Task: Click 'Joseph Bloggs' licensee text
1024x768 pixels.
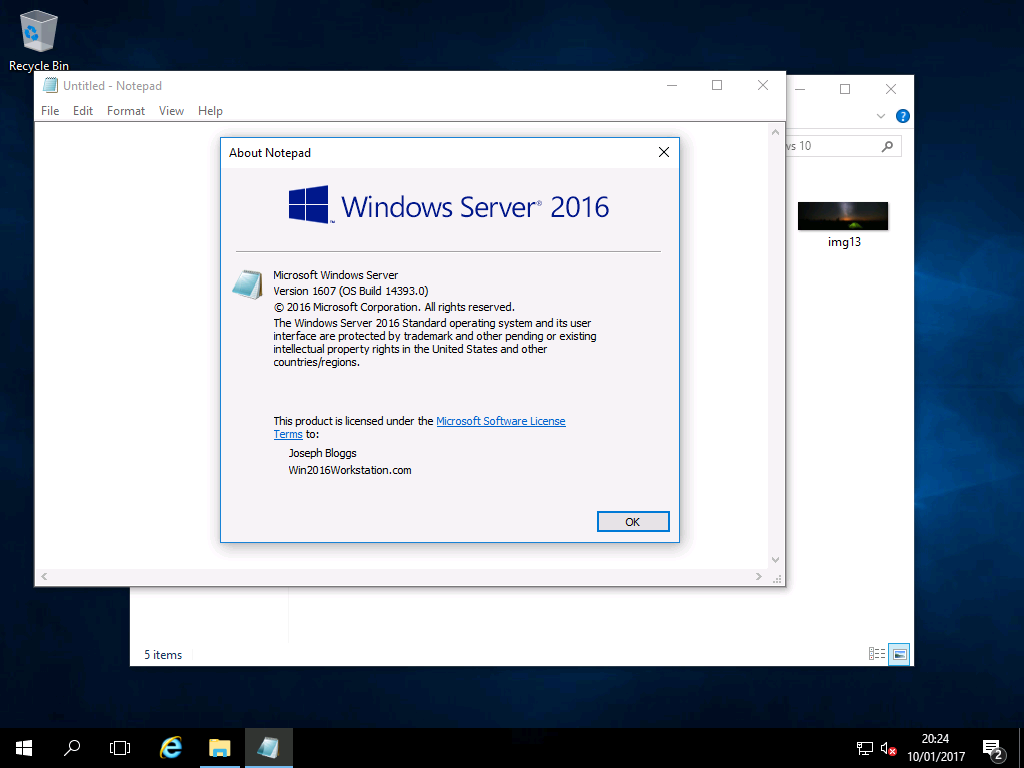Action: pos(323,453)
